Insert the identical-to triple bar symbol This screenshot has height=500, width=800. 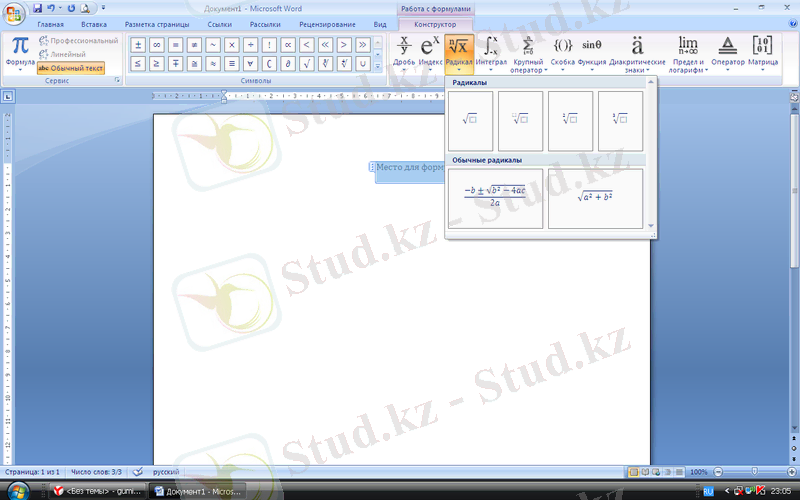[232, 64]
